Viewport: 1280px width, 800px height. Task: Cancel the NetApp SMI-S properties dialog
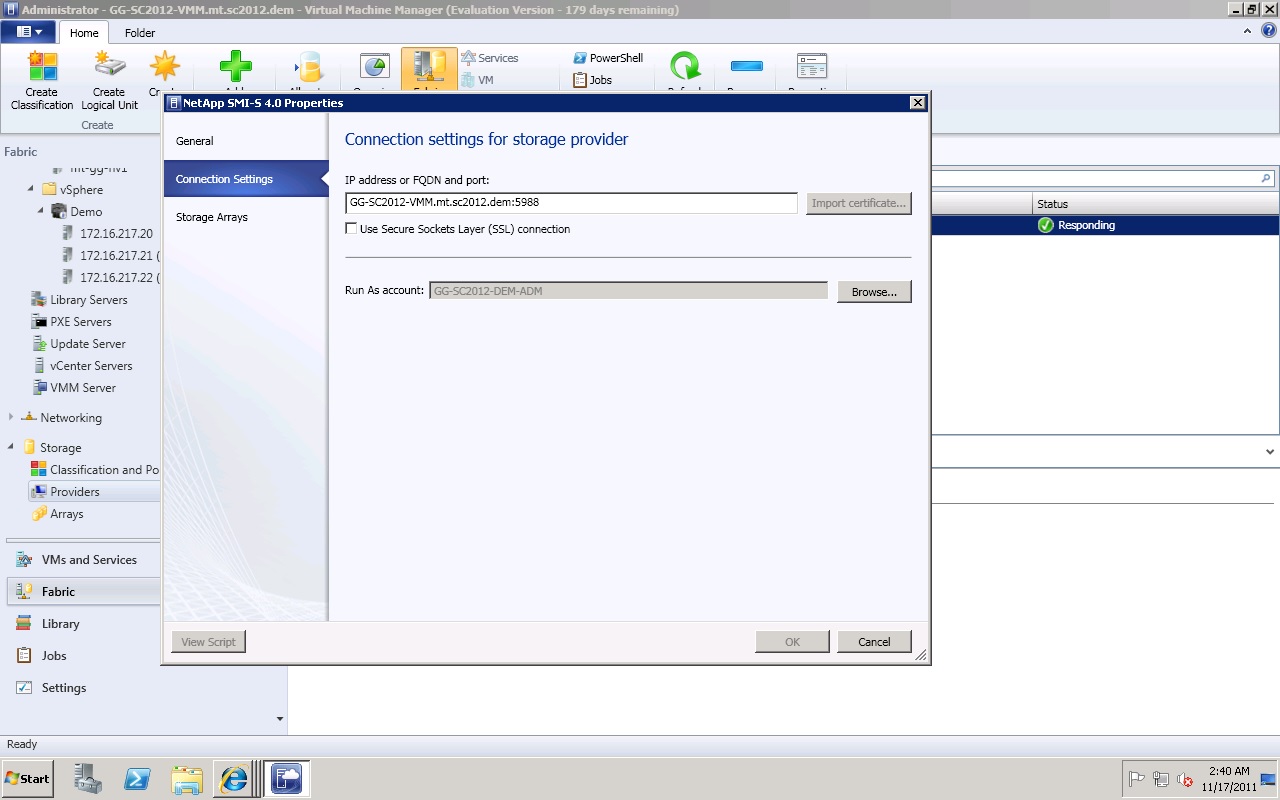874,642
